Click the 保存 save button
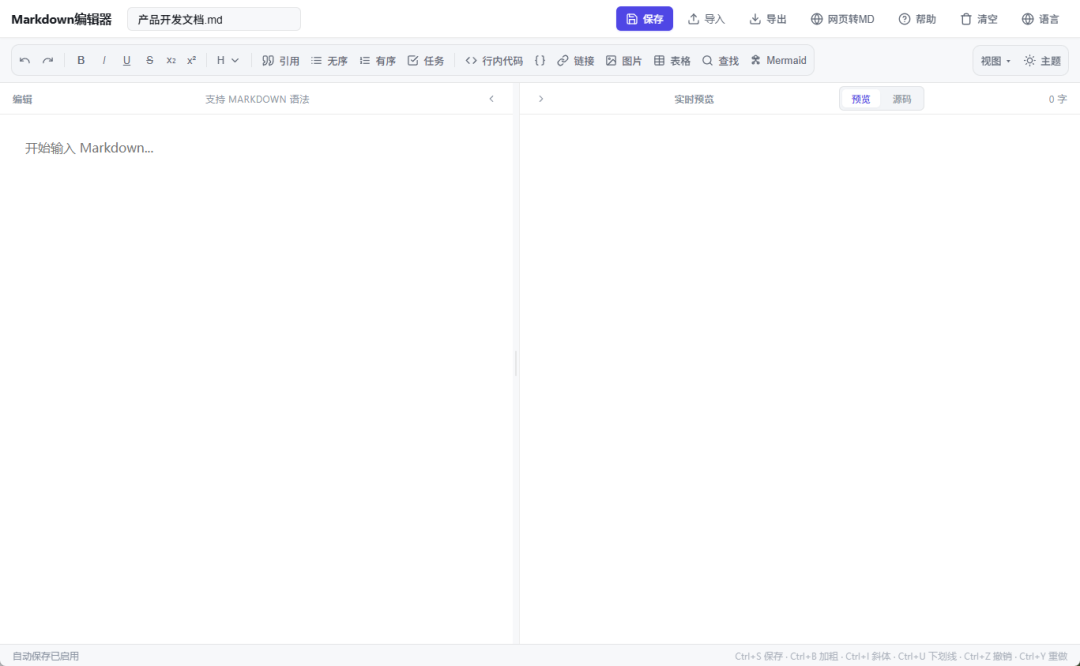1080x666 pixels. click(644, 19)
